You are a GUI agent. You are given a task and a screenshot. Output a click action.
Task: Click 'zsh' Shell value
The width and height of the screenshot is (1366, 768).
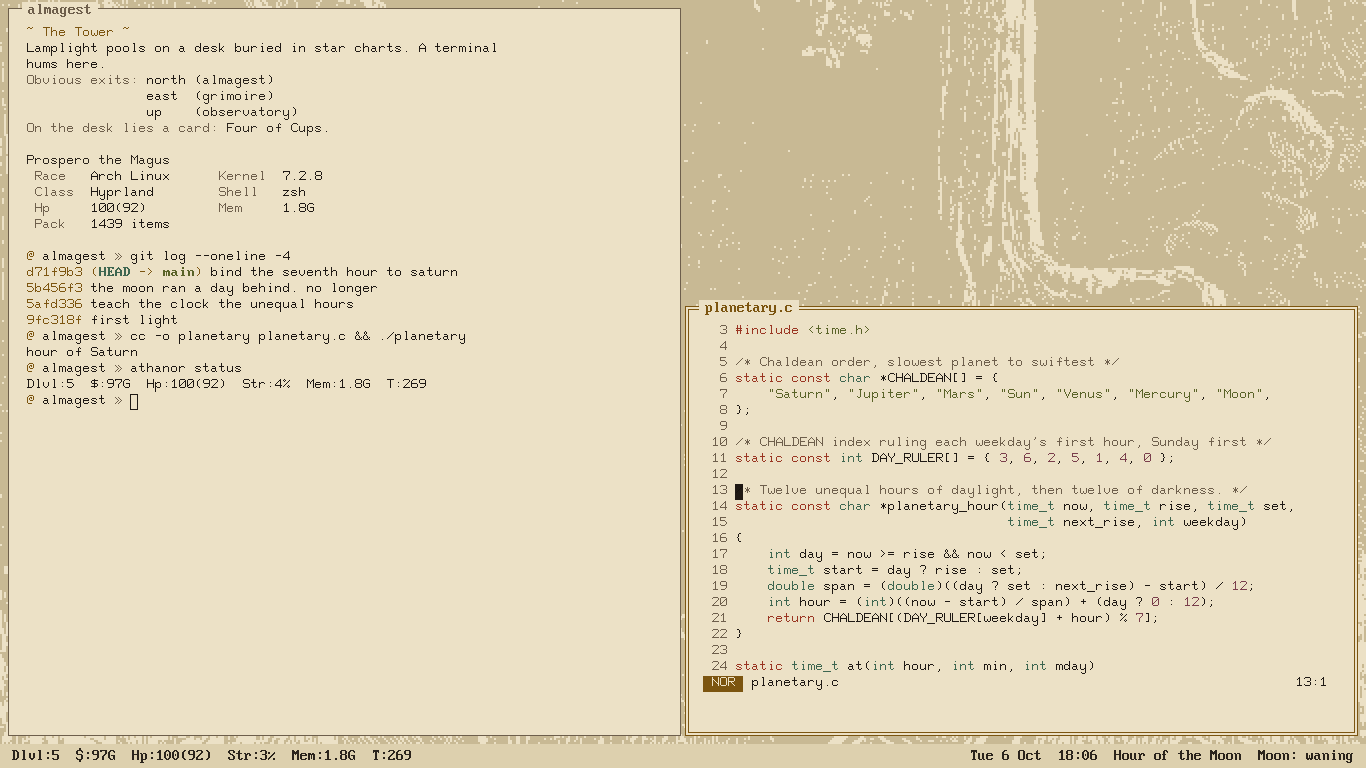pos(294,192)
